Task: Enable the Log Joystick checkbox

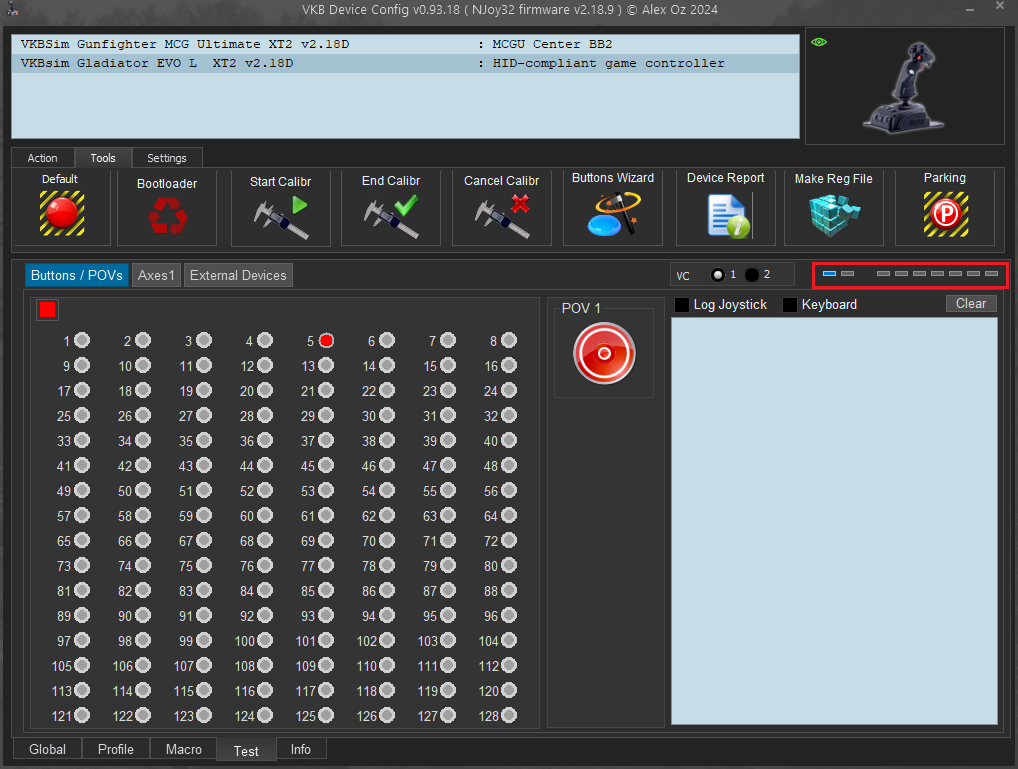Action: (x=683, y=305)
